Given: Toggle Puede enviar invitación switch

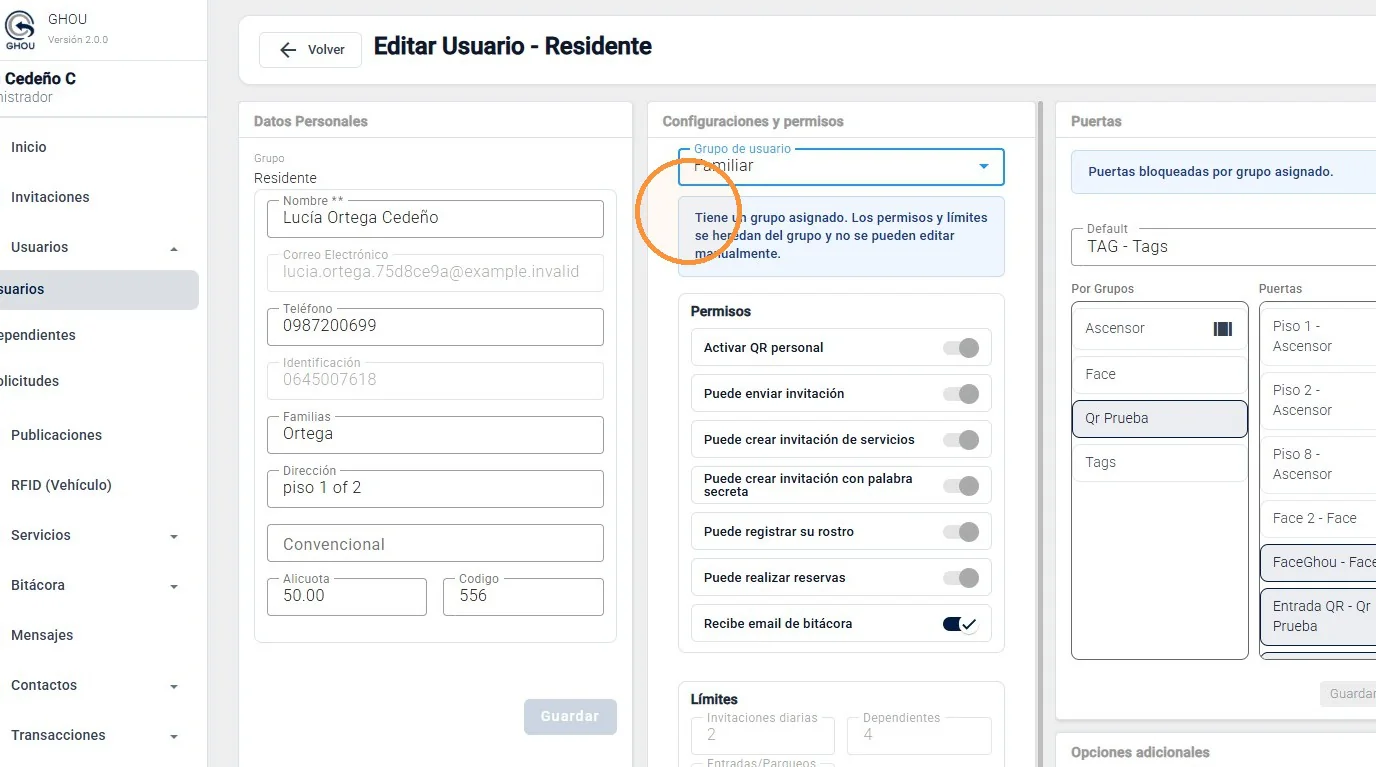Looking at the screenshot, I should coord(960,394).
